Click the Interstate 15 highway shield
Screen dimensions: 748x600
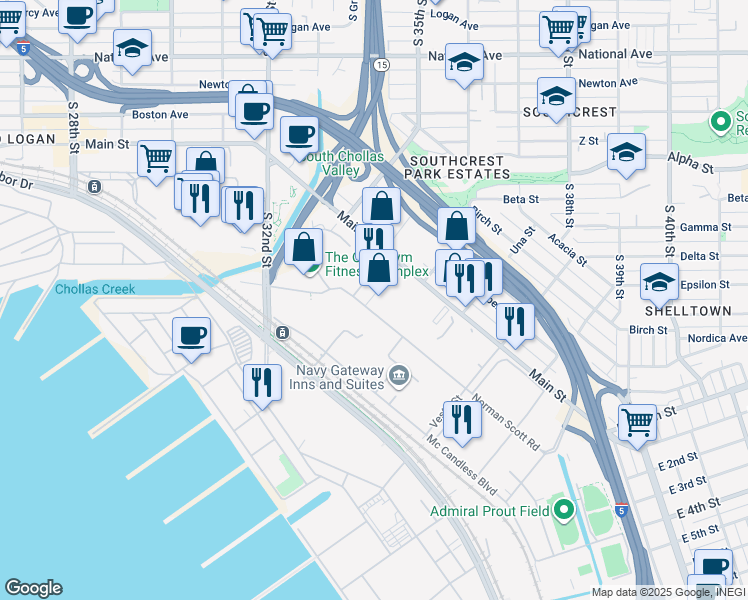pos(381,65)
